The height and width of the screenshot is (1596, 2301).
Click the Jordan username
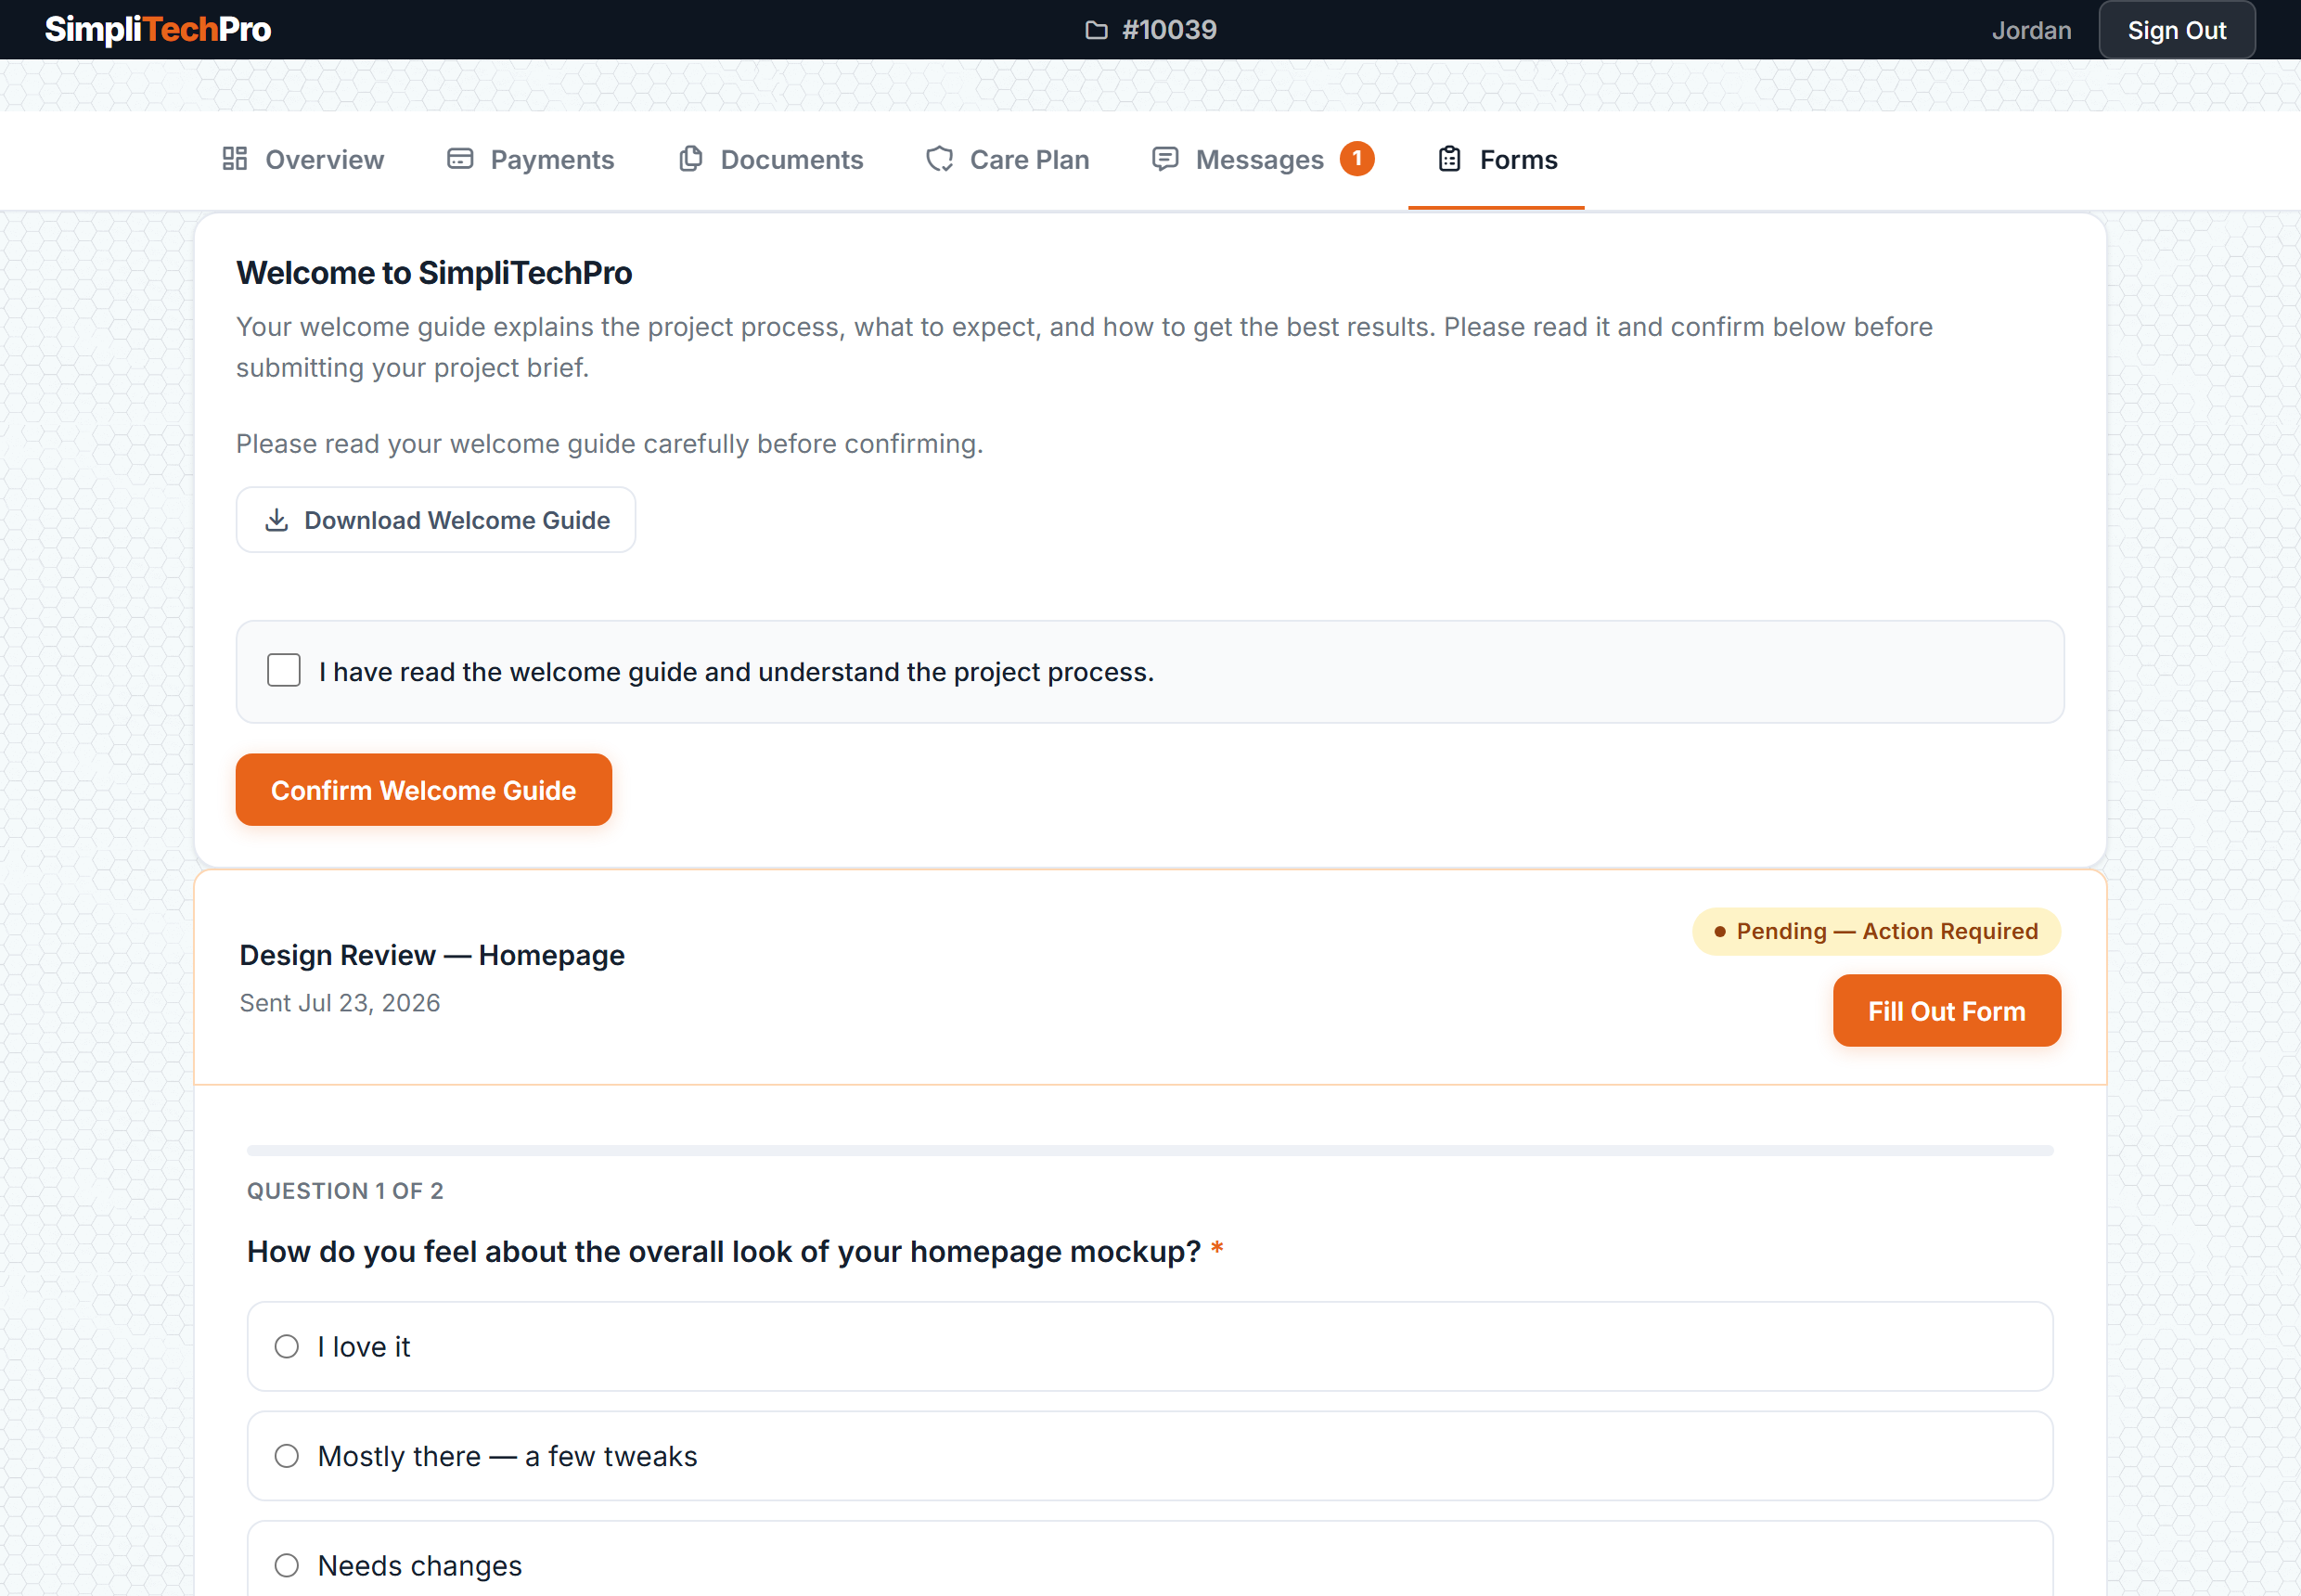(2031, 30)
